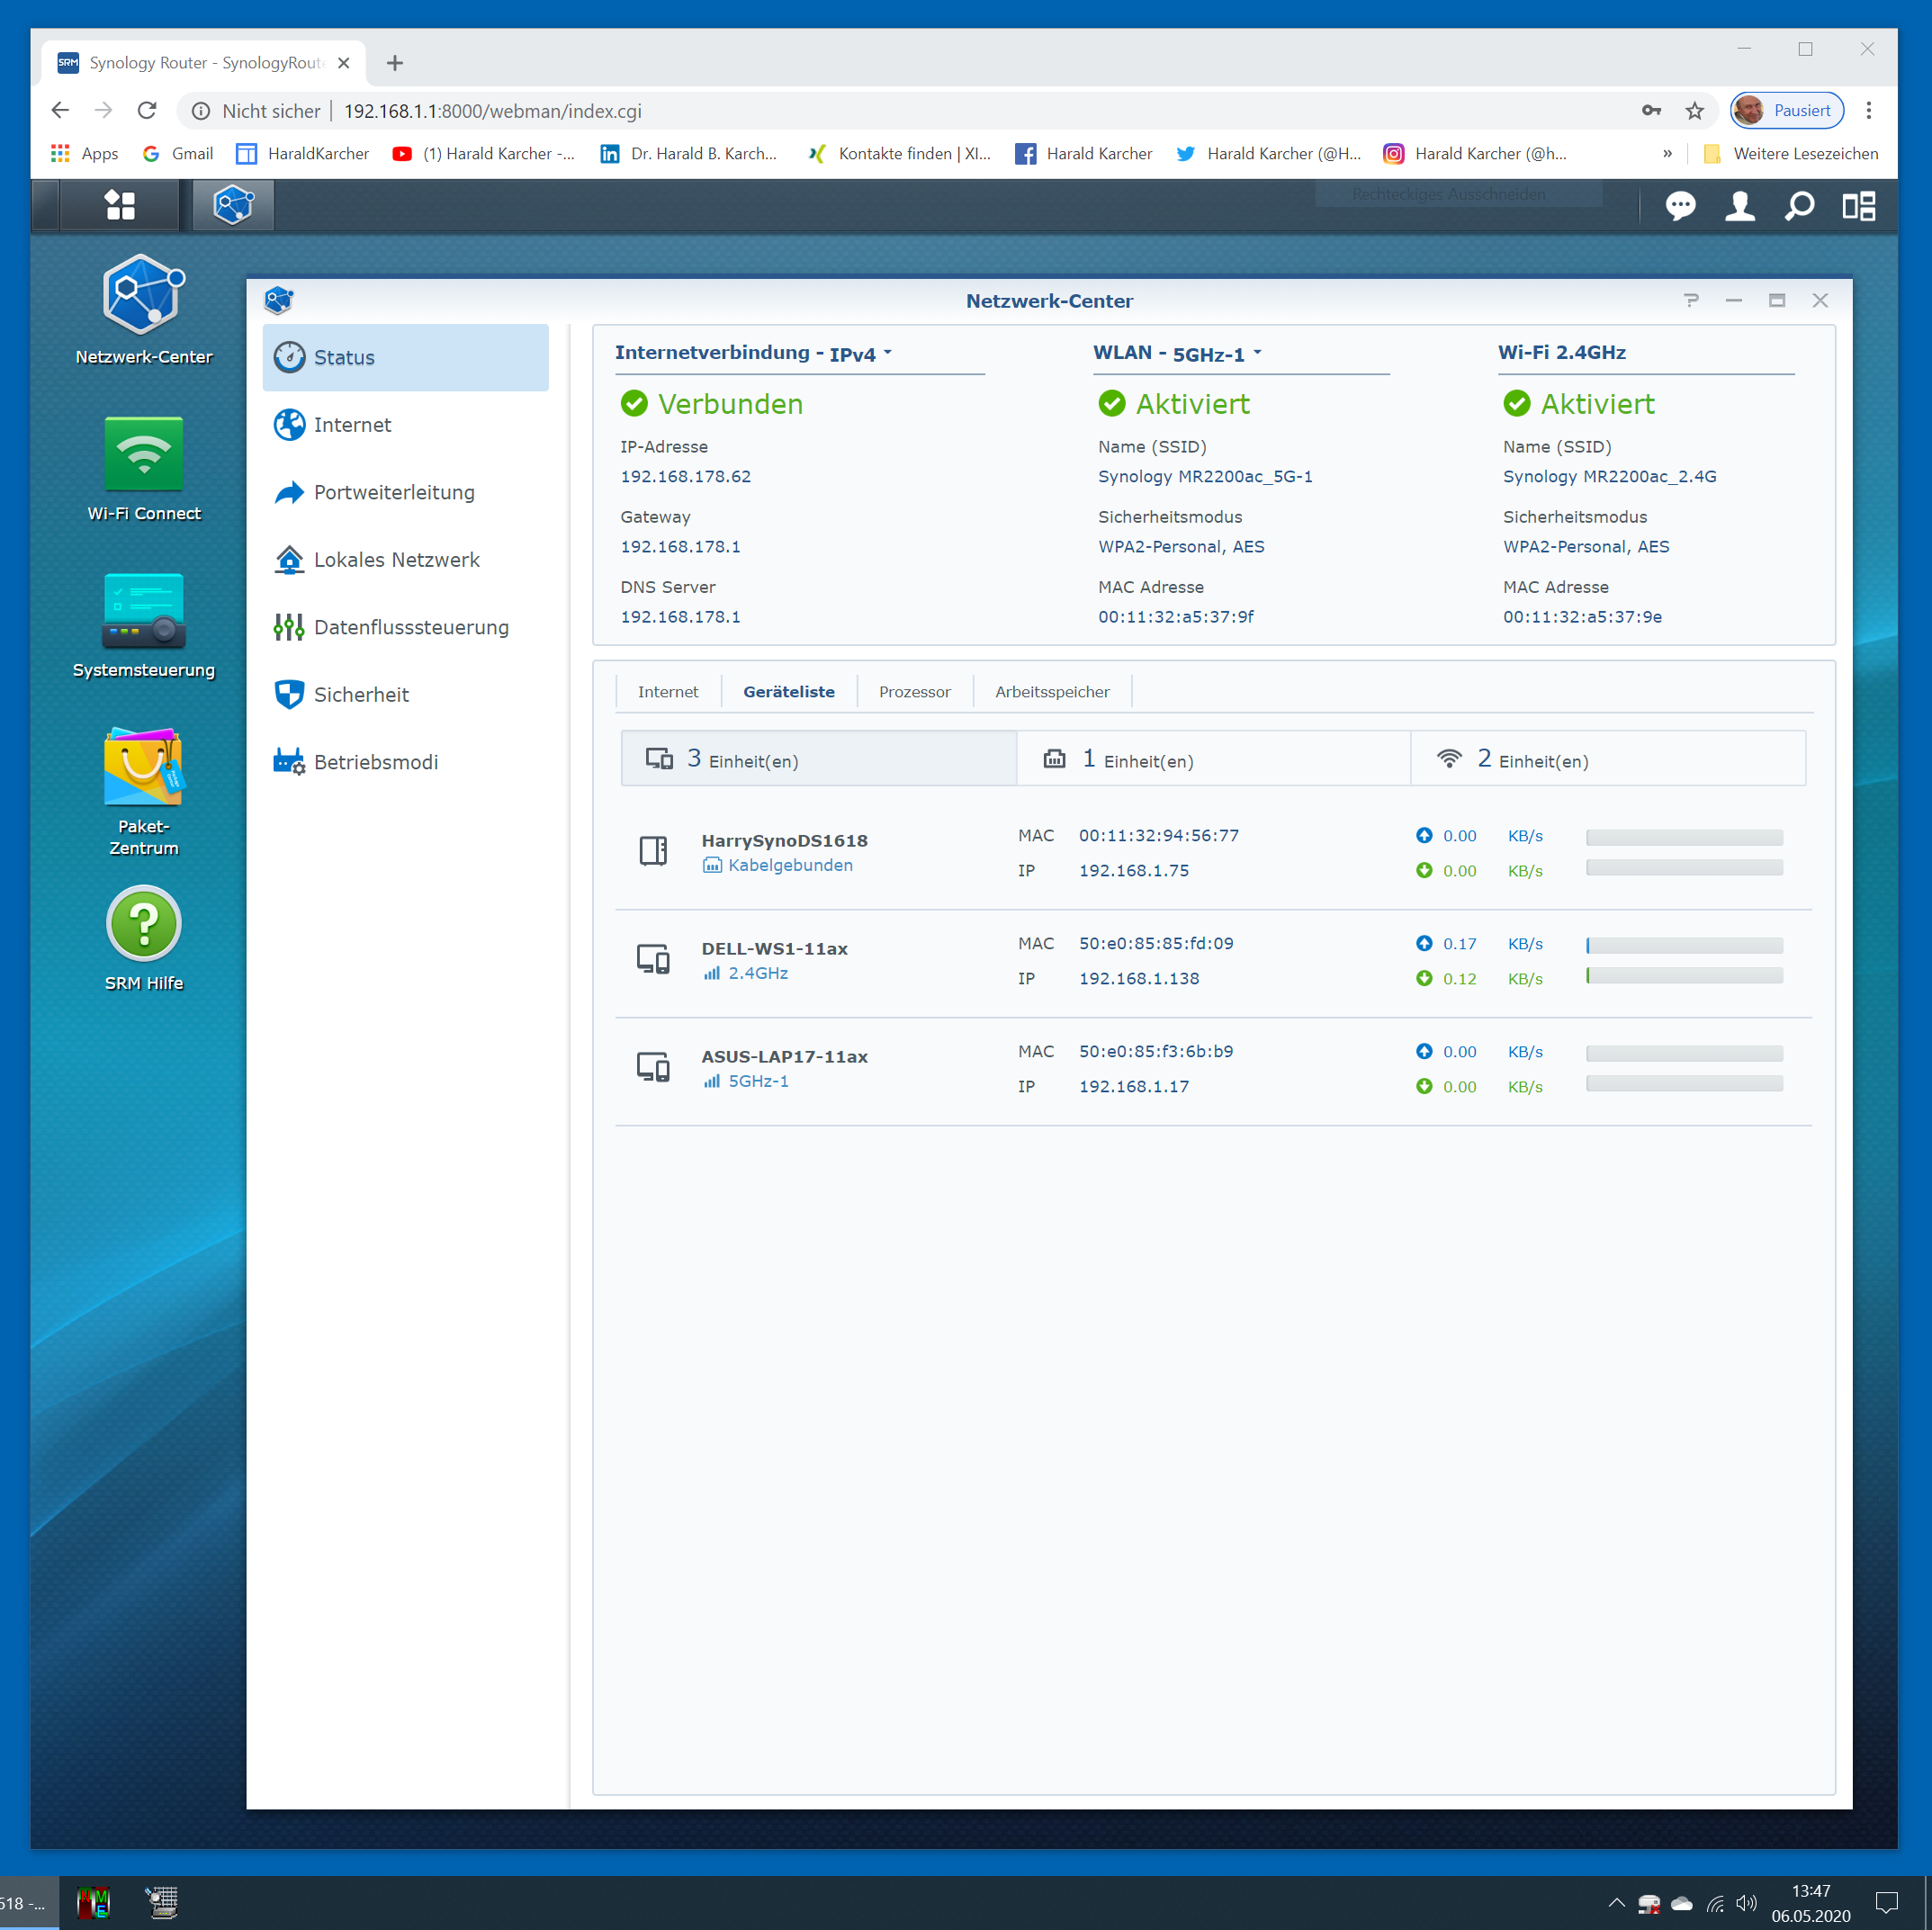The height and width of the screenshot is (1930, 1932).
Task: Click the browser address bar URL
Action: [492, 111]
